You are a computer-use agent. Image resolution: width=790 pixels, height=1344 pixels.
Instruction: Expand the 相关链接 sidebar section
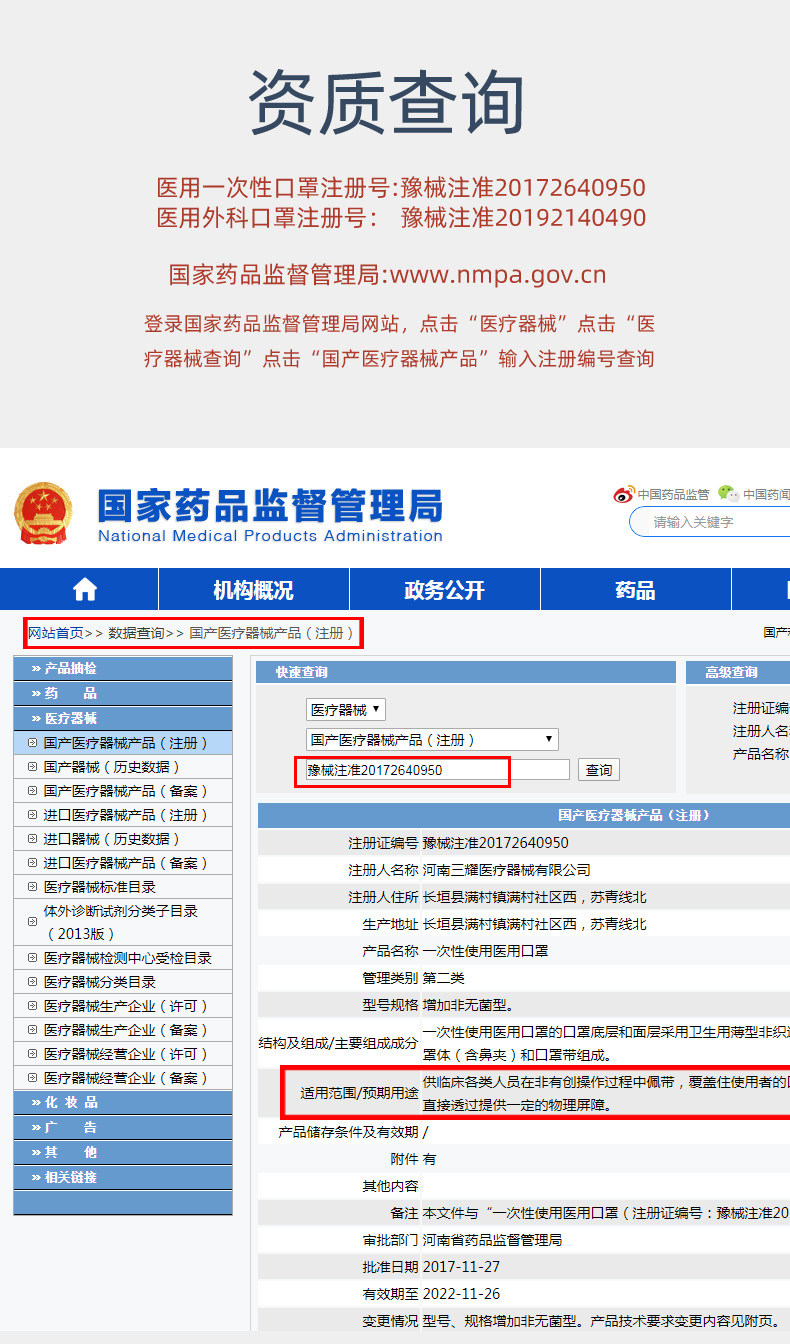click(123, 1177)
